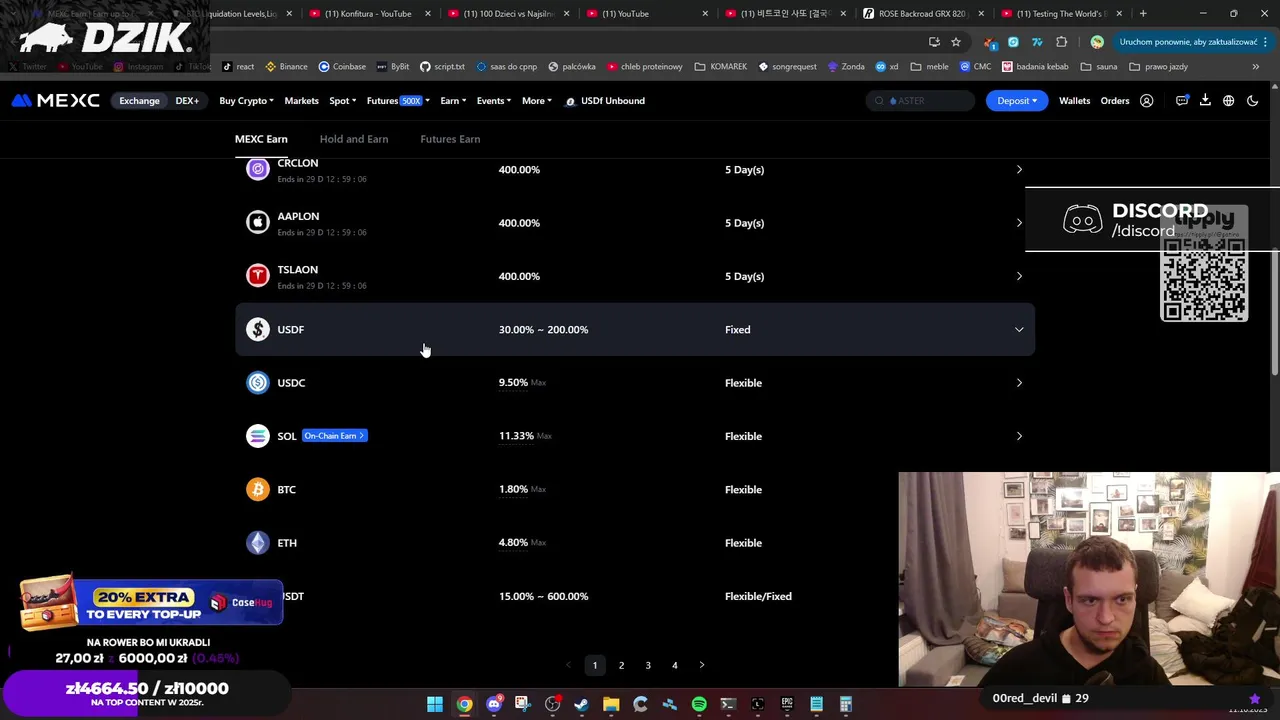Go to page 4 of results
The image size is (1280, 720).
pyautogui.click(x=675, y=665)
